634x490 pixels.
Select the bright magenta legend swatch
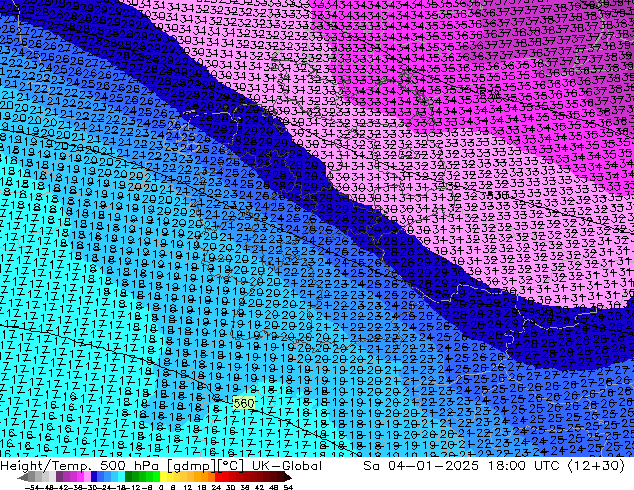coord(80,476)
